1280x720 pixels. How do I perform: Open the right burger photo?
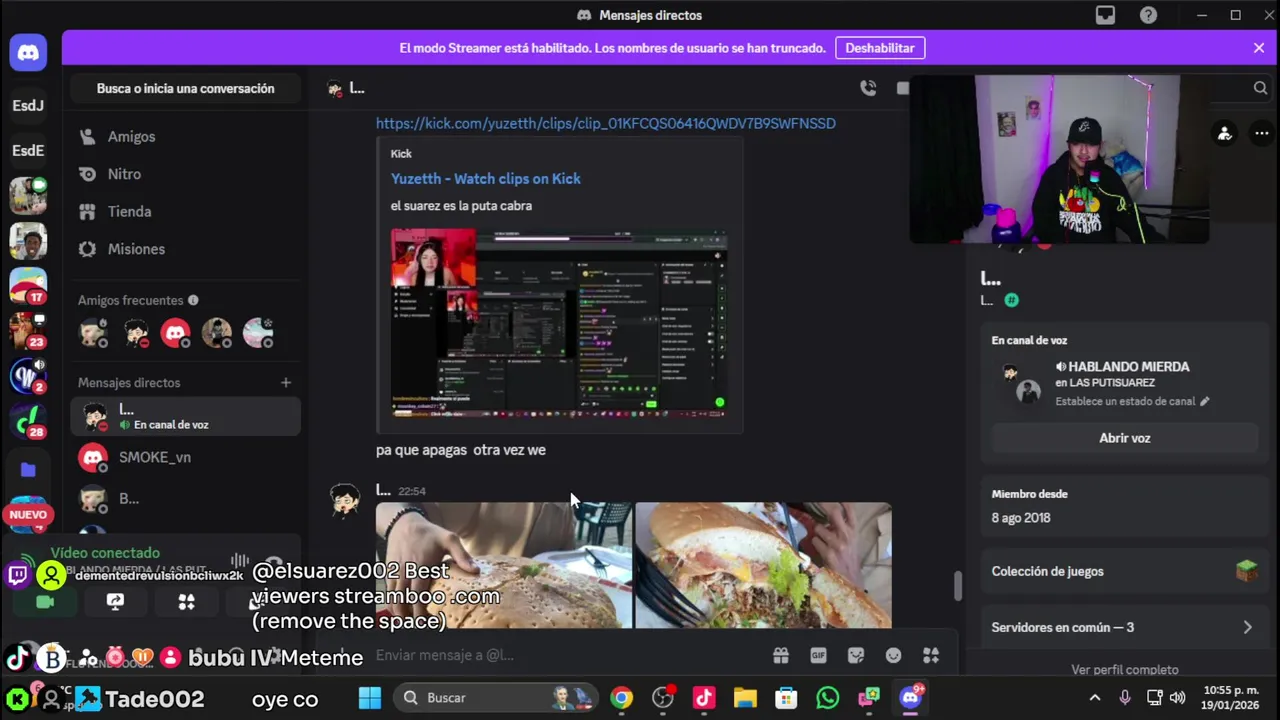763,565
